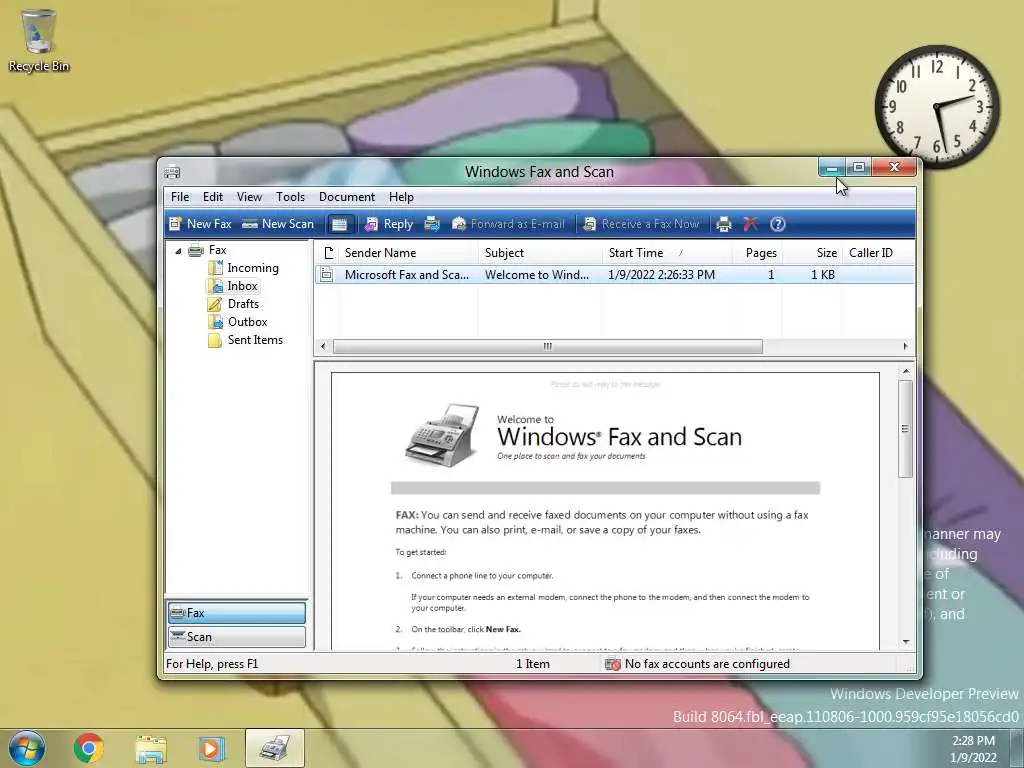Sort by Size column header
The image size is (1024, 768).
pos(812,253)
